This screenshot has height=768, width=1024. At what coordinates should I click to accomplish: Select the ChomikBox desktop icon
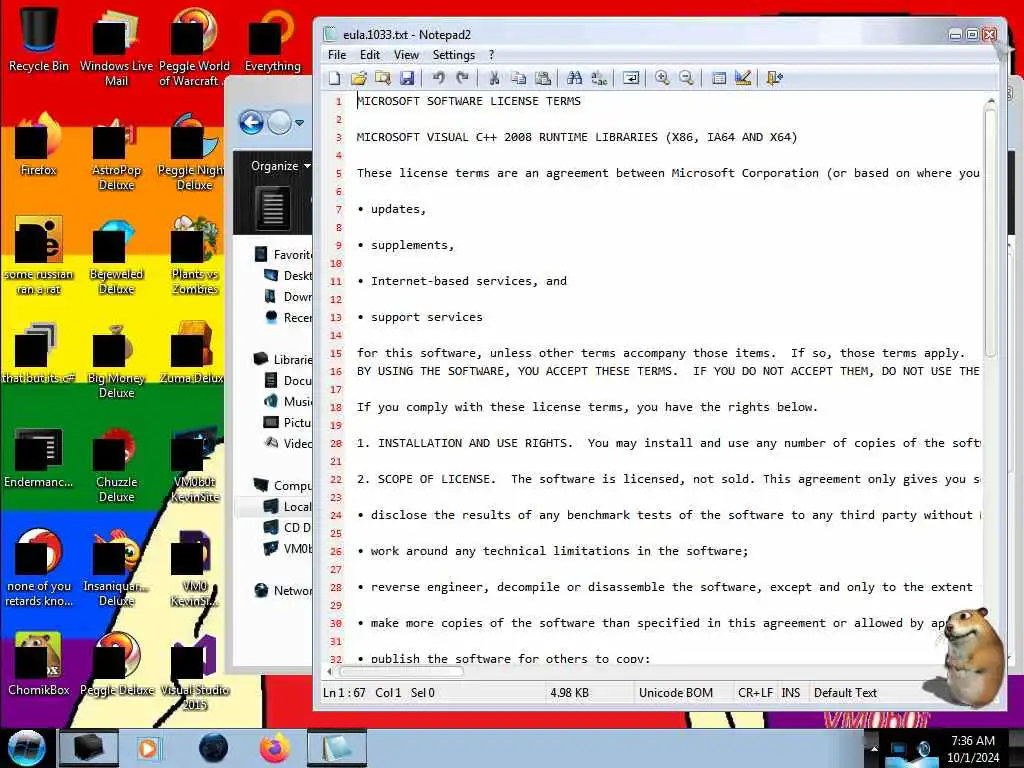tap(39, 664)
